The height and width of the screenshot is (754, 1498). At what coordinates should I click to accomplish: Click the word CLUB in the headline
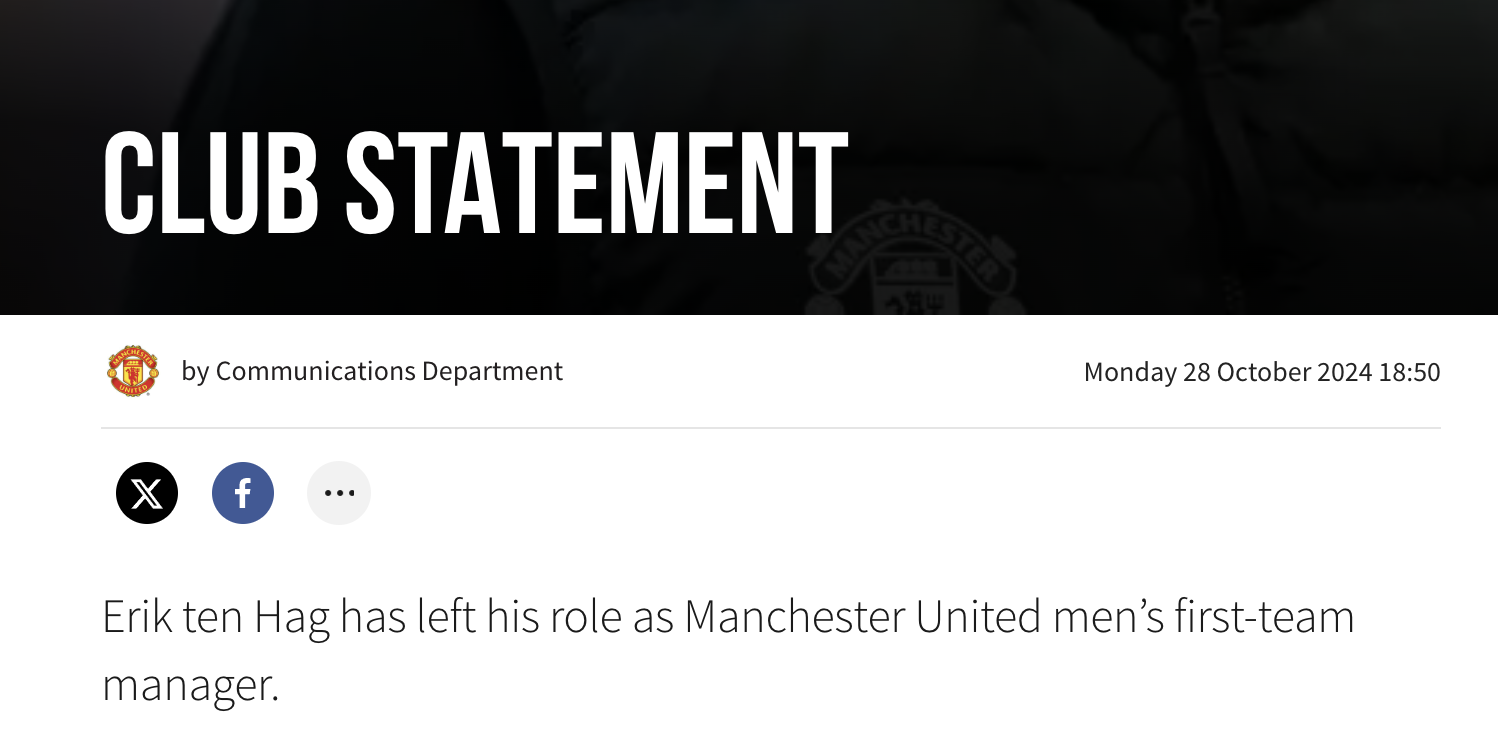[211, 184]
